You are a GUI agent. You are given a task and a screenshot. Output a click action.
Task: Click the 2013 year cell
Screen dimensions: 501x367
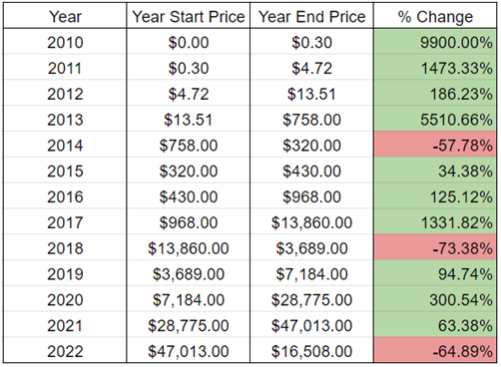coord(65,119)
